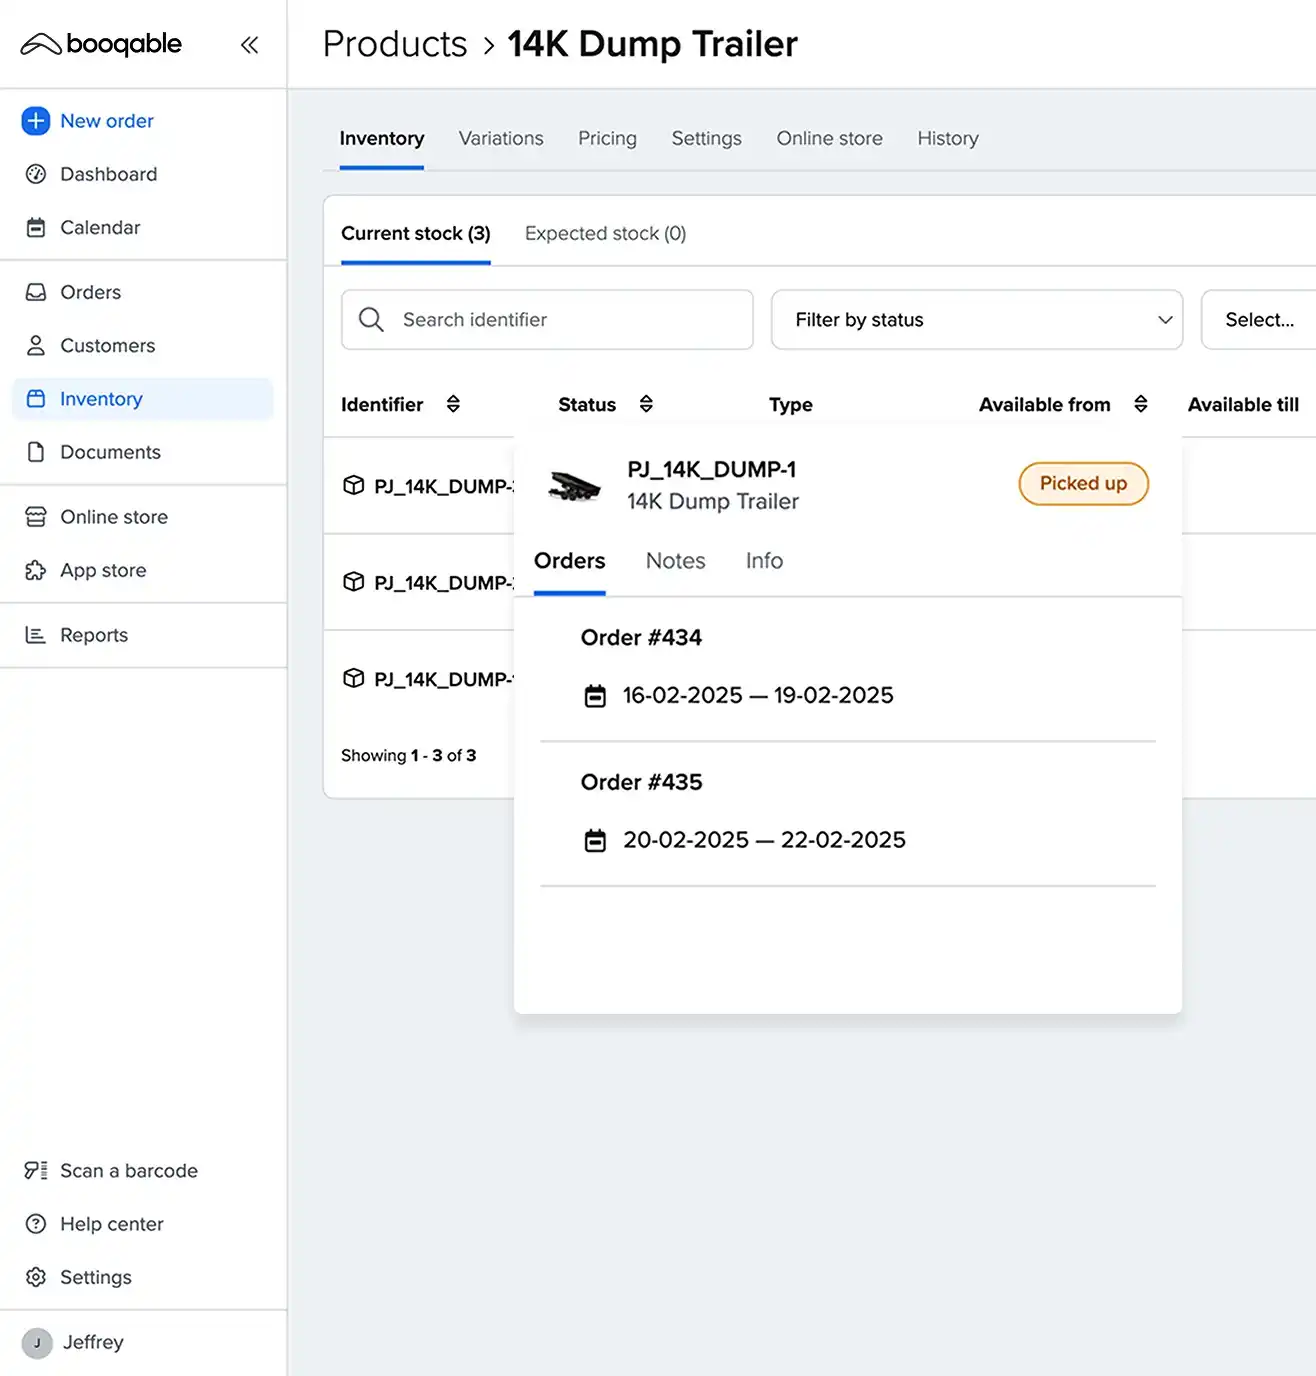Click the Search identifier field

(x=560, y=320)
